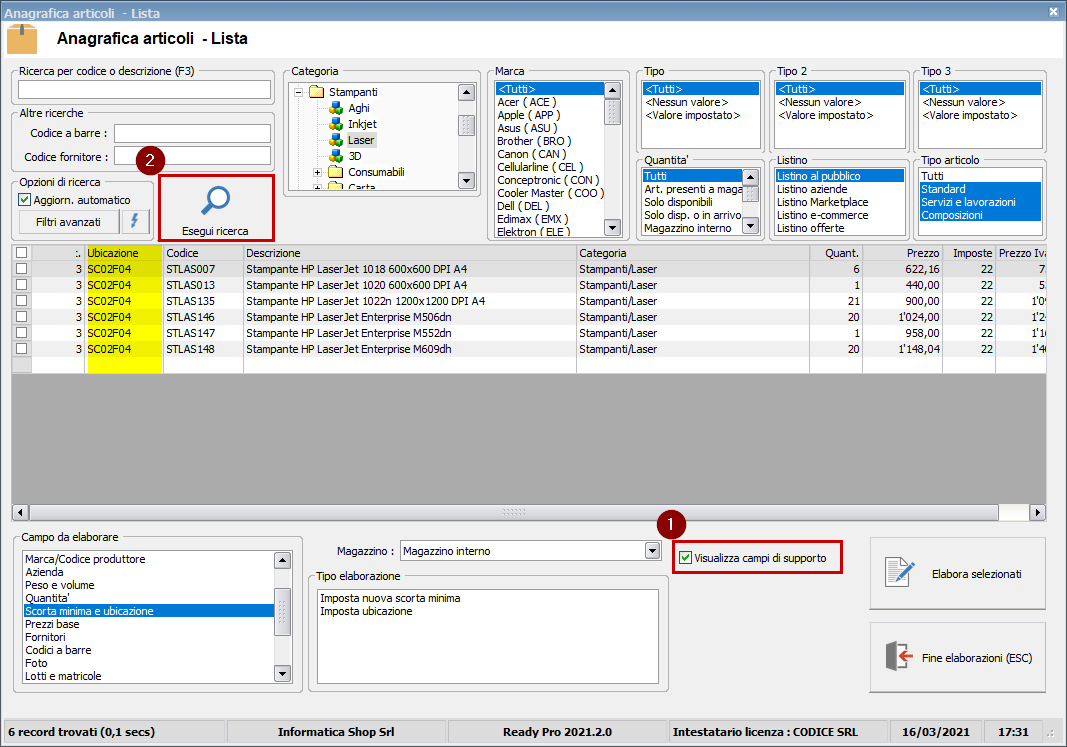Click the Prezzo column header
This screenshot has width=1067, height=747.
click(x=902, y=253)
